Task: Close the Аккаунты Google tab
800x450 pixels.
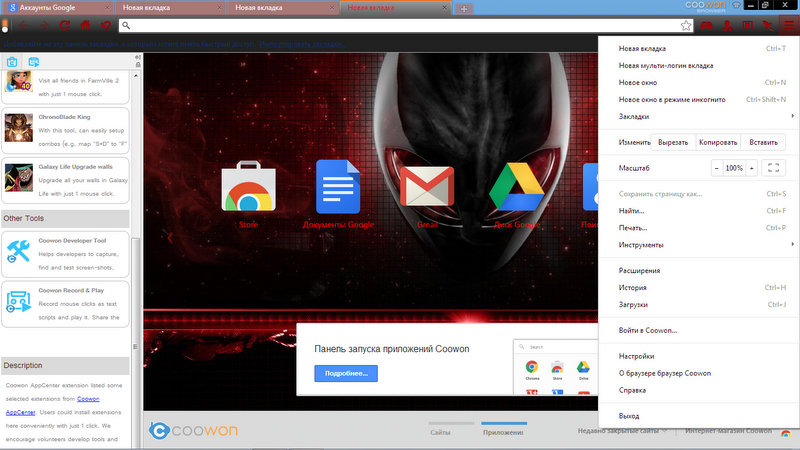Action: click(x=107, y=8)
